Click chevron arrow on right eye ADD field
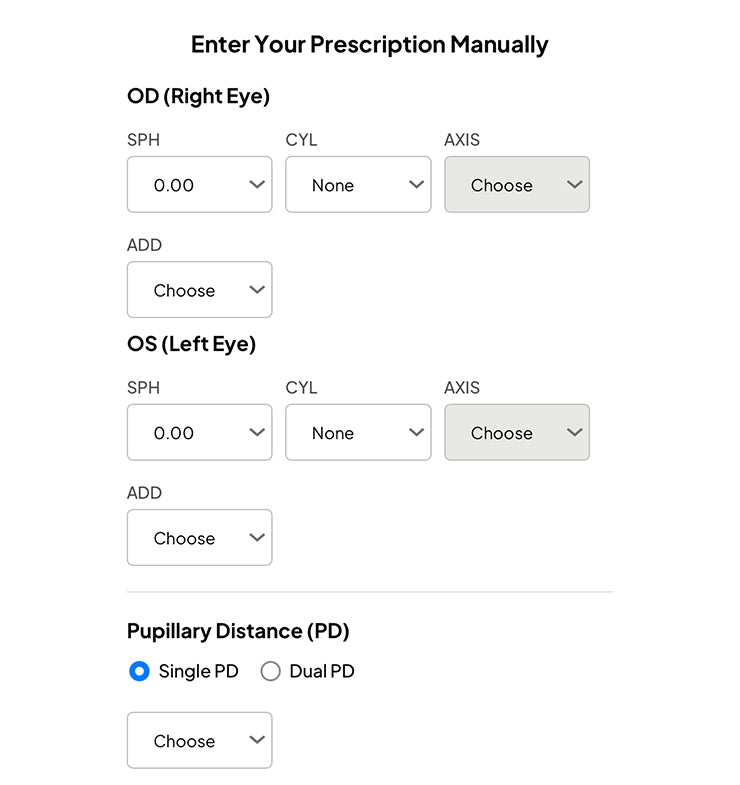 (x=257, y=290)
